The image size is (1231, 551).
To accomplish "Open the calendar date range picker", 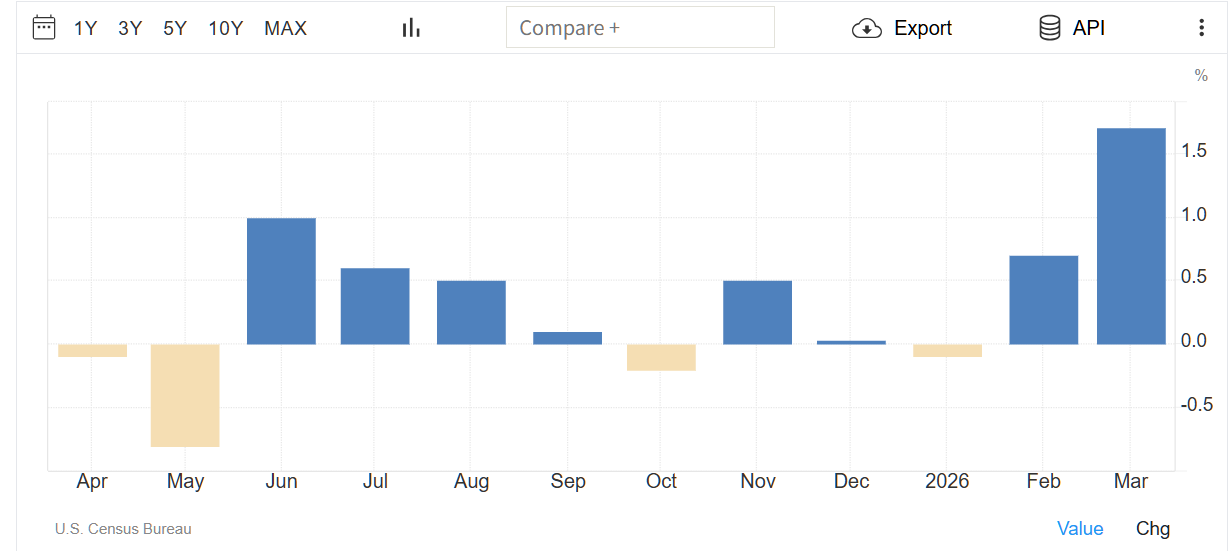I will click(x=44, y=28).
